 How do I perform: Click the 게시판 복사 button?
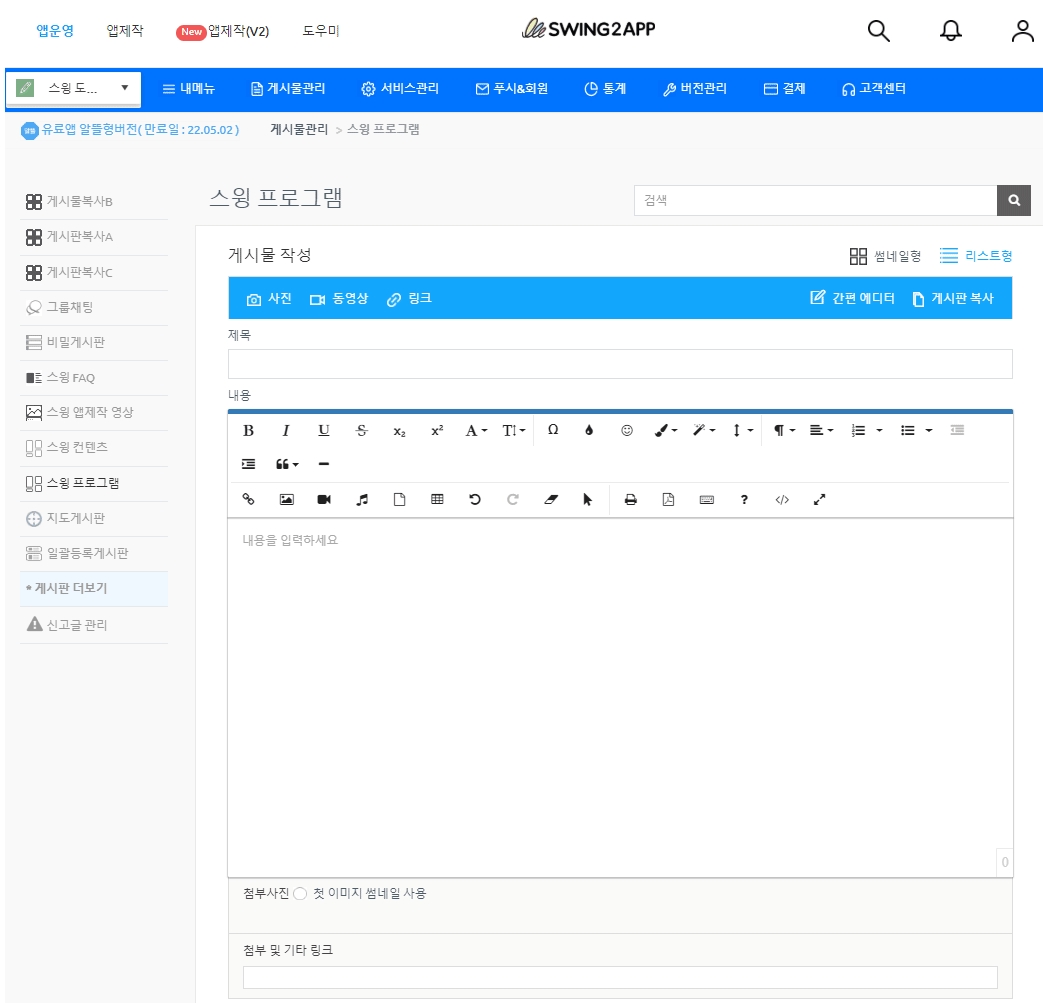click(x=953, y=298)
